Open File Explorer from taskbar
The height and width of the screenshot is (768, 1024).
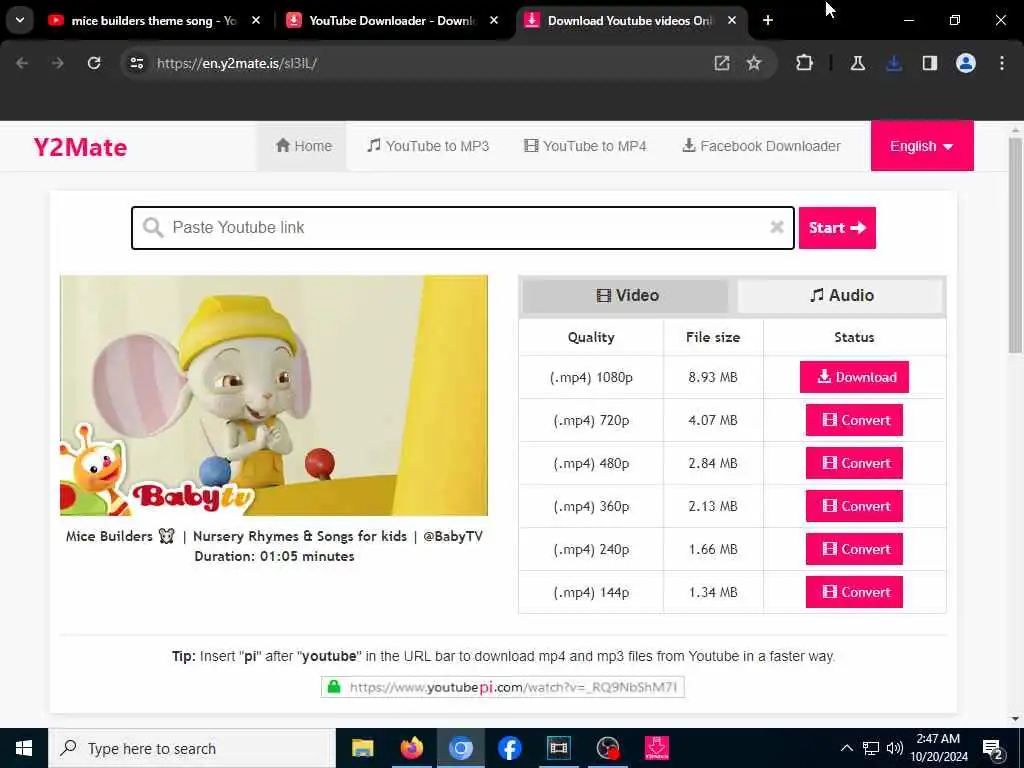tap(362, 748)
